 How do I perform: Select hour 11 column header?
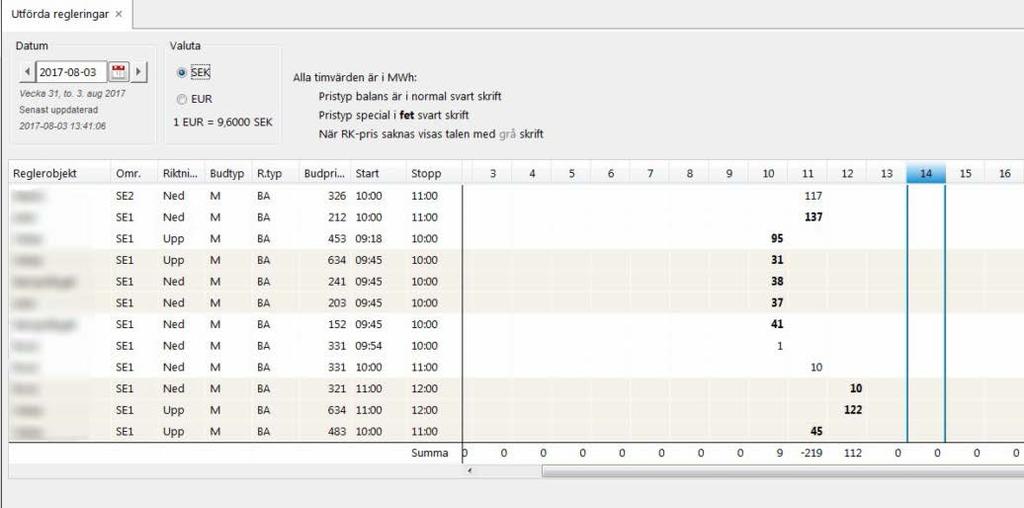(808, 174)
